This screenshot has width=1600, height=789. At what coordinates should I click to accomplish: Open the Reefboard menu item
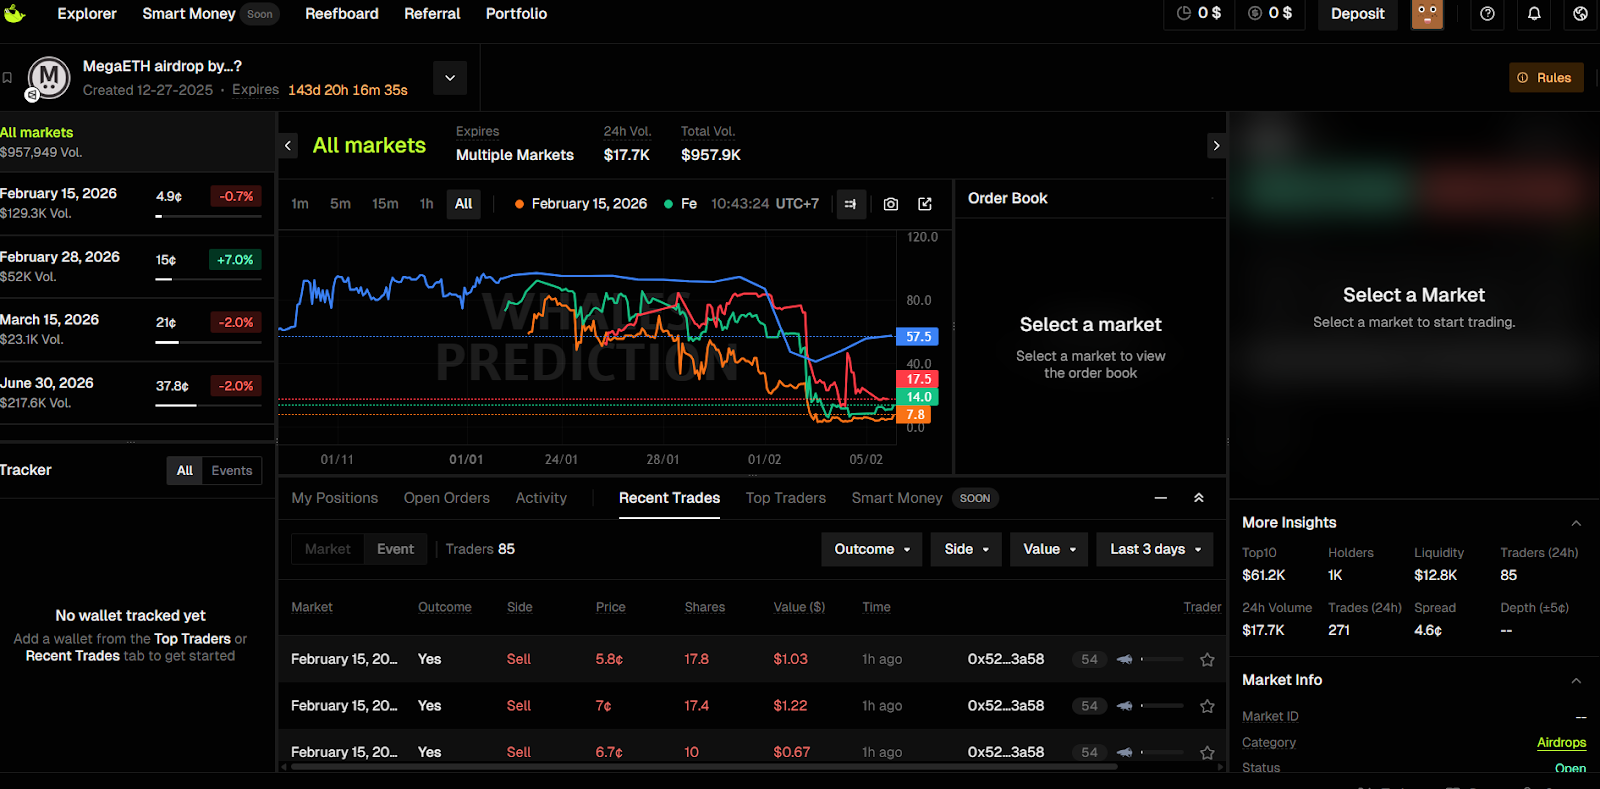[341, 14]
